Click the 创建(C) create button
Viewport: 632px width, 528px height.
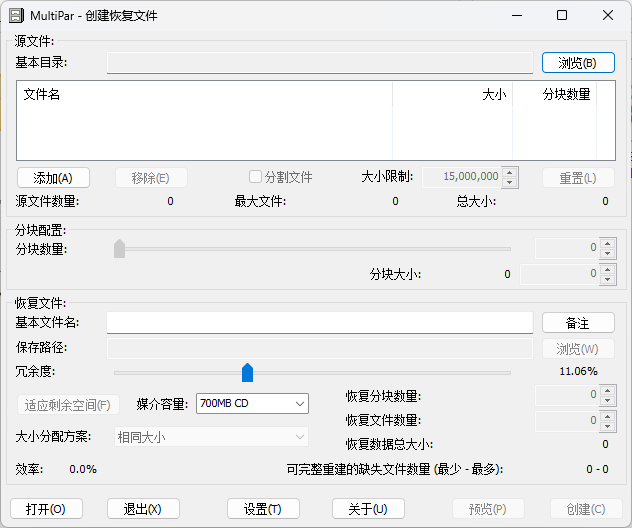(x=586, y=509)
